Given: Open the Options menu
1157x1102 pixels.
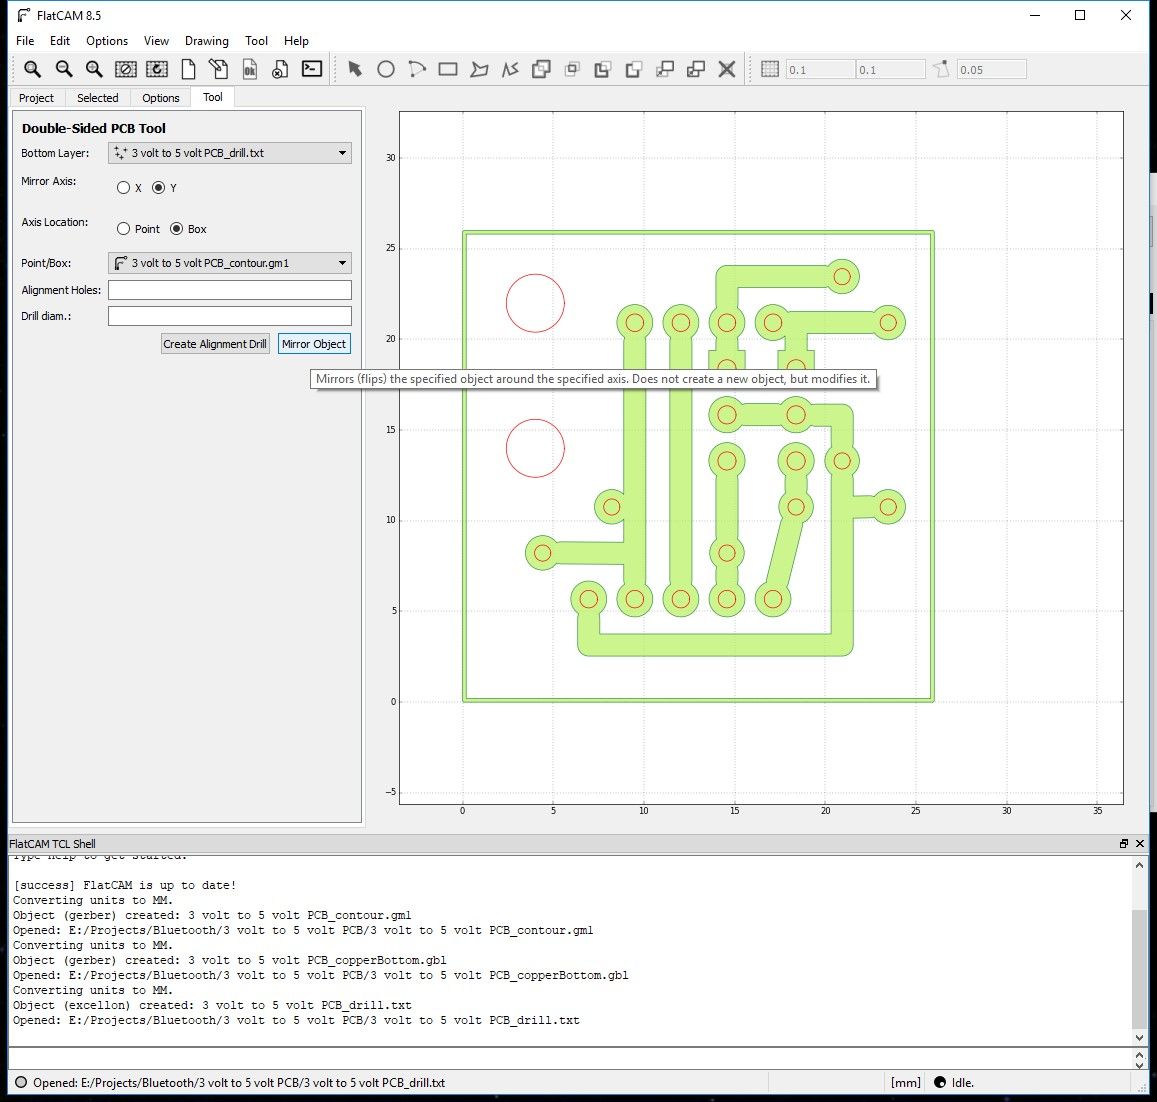Looking at the screenshot, I should [106, 41].
